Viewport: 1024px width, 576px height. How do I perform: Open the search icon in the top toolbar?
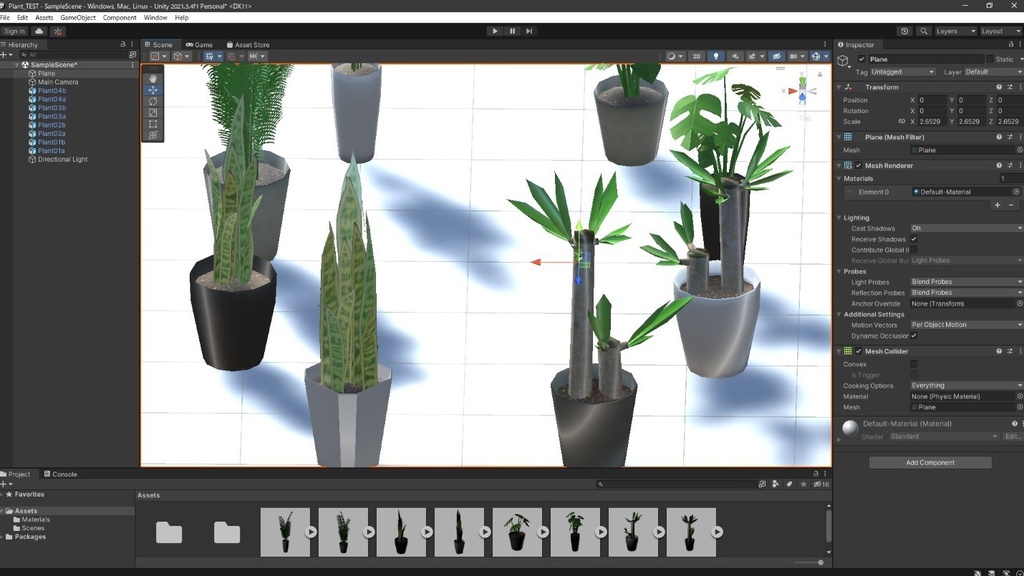point(924,31)
